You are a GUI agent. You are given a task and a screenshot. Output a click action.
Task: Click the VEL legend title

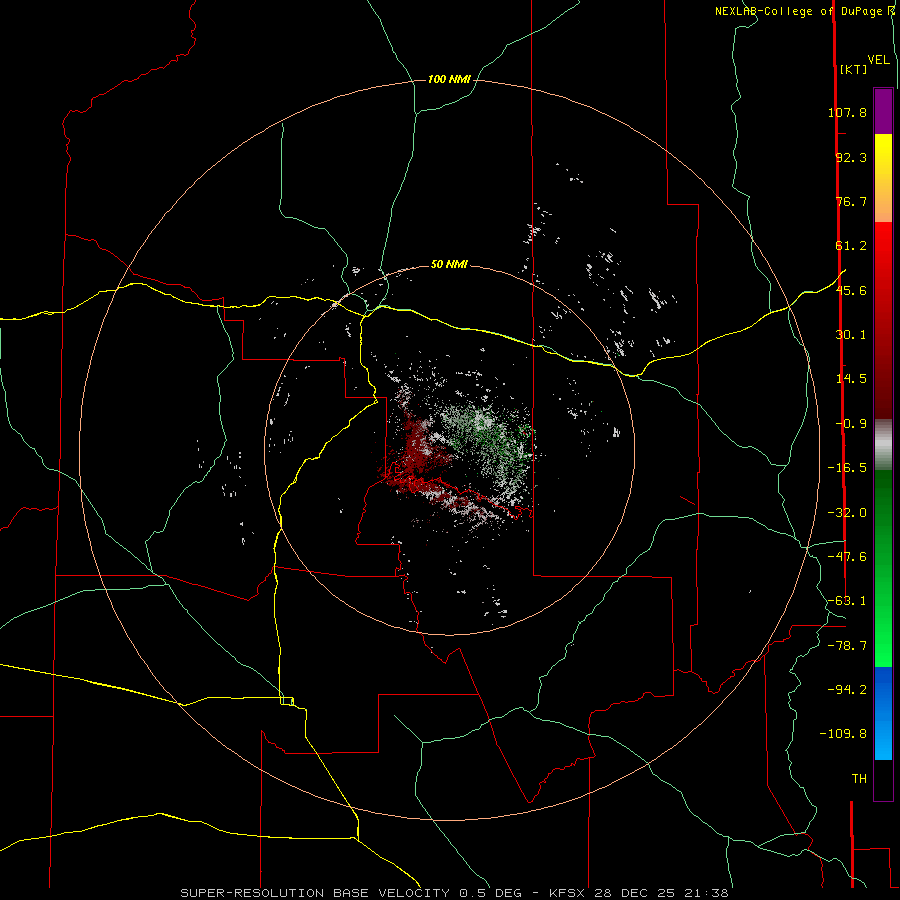878,60
